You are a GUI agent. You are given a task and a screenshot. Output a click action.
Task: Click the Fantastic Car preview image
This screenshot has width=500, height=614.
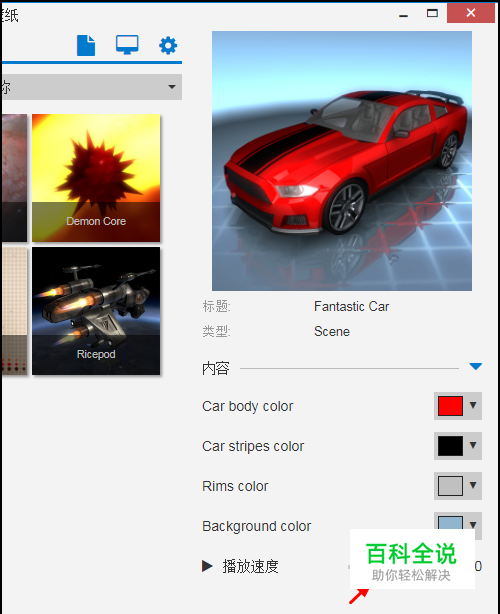(x=342, y=161)
